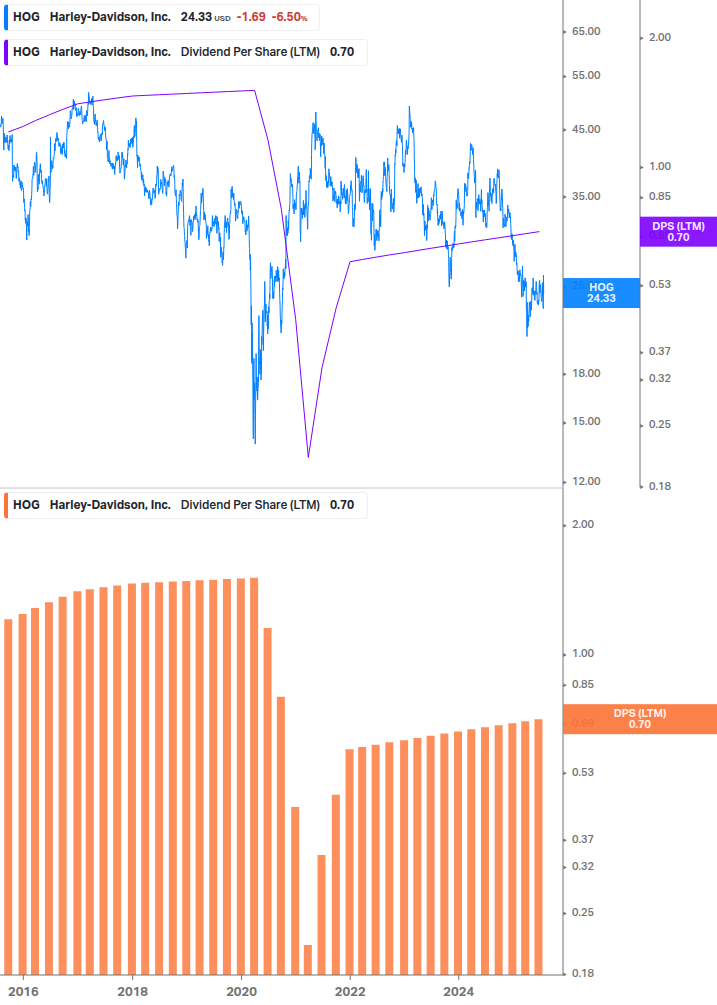Click 0.85 on the lower pane's axis
Screen dimensions: 717x1005
click(x=583, y=685)
